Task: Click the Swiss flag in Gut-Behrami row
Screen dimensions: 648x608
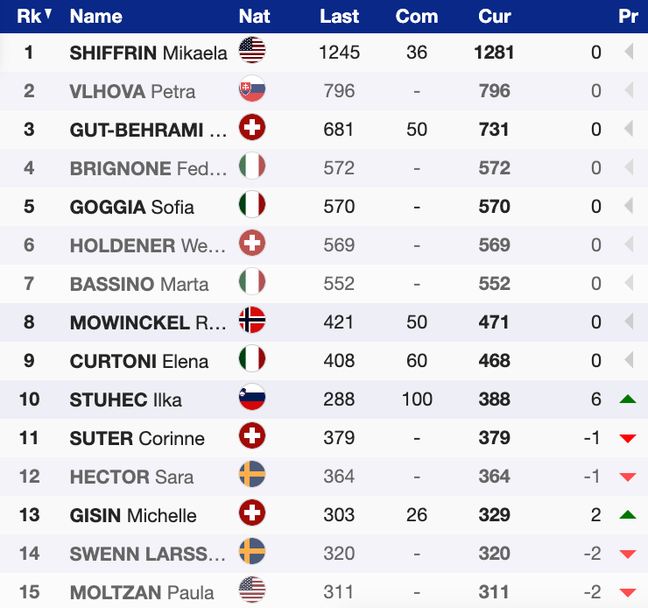Action: (252, 128)
